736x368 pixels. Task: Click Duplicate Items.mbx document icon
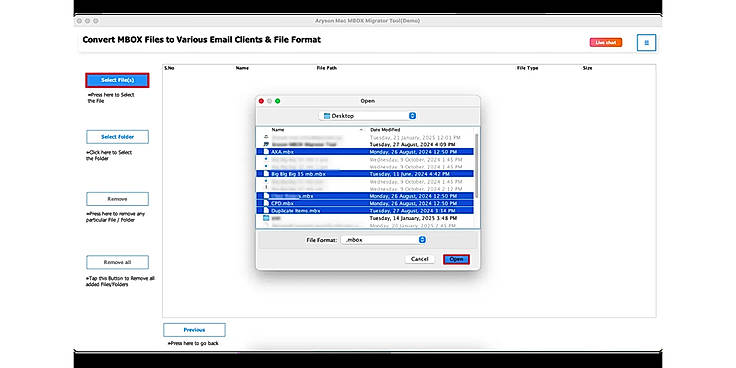point(266,211)
